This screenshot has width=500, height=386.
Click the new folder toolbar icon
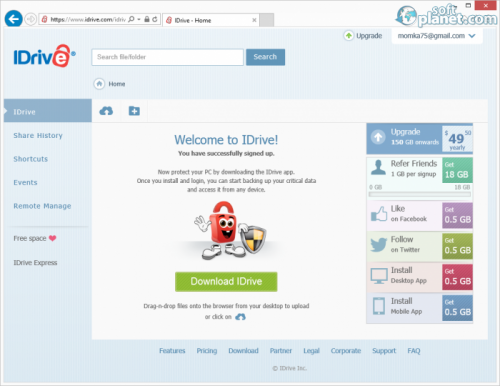pyautogui.click(x=134, y=111)
